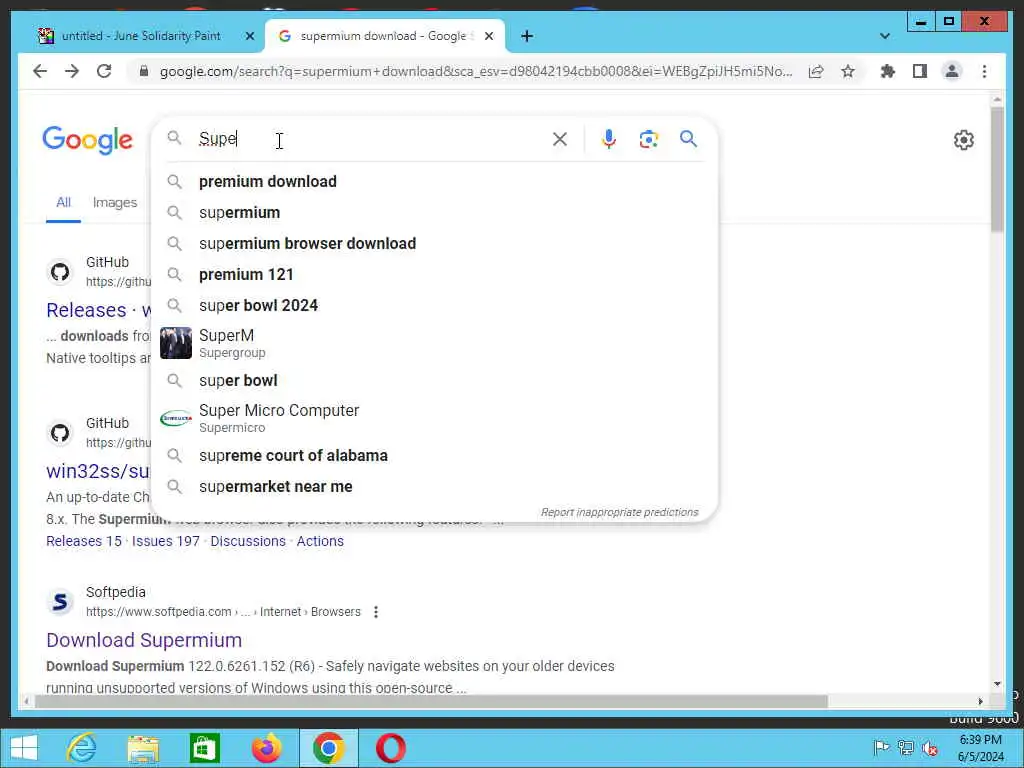Click the browser address bar URL
This screenshot has height=768, width=1024.
pyautogui.click(x=475, y=71)
